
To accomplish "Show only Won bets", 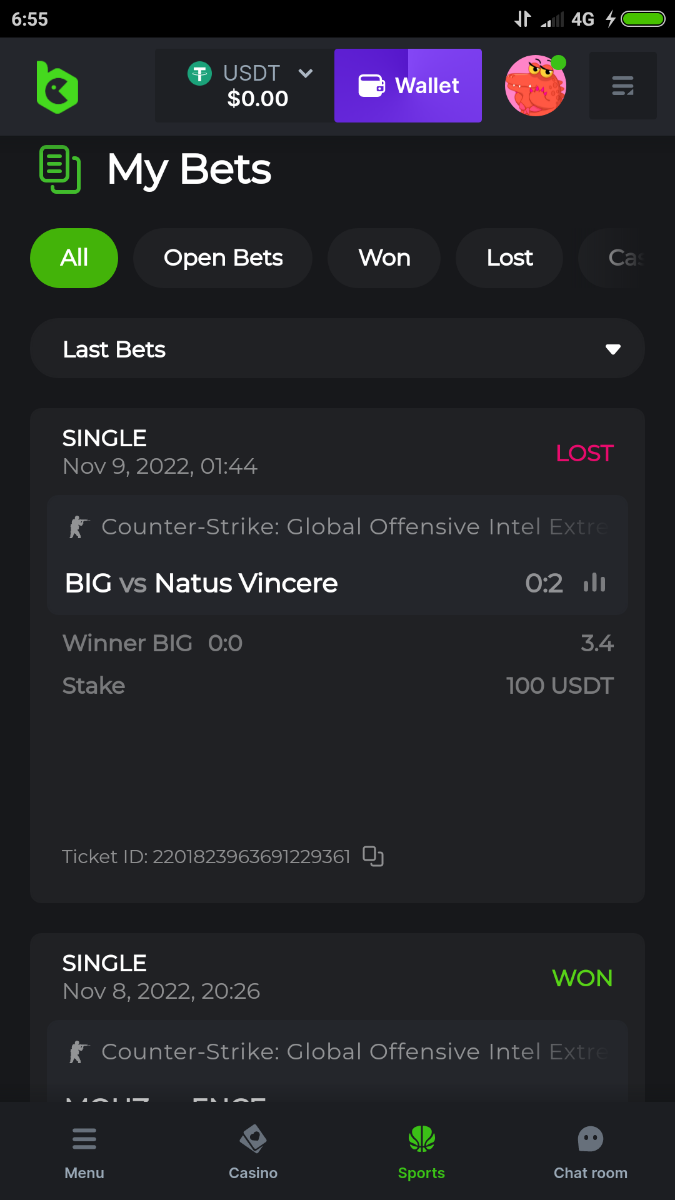I will [x=384, y=258].
